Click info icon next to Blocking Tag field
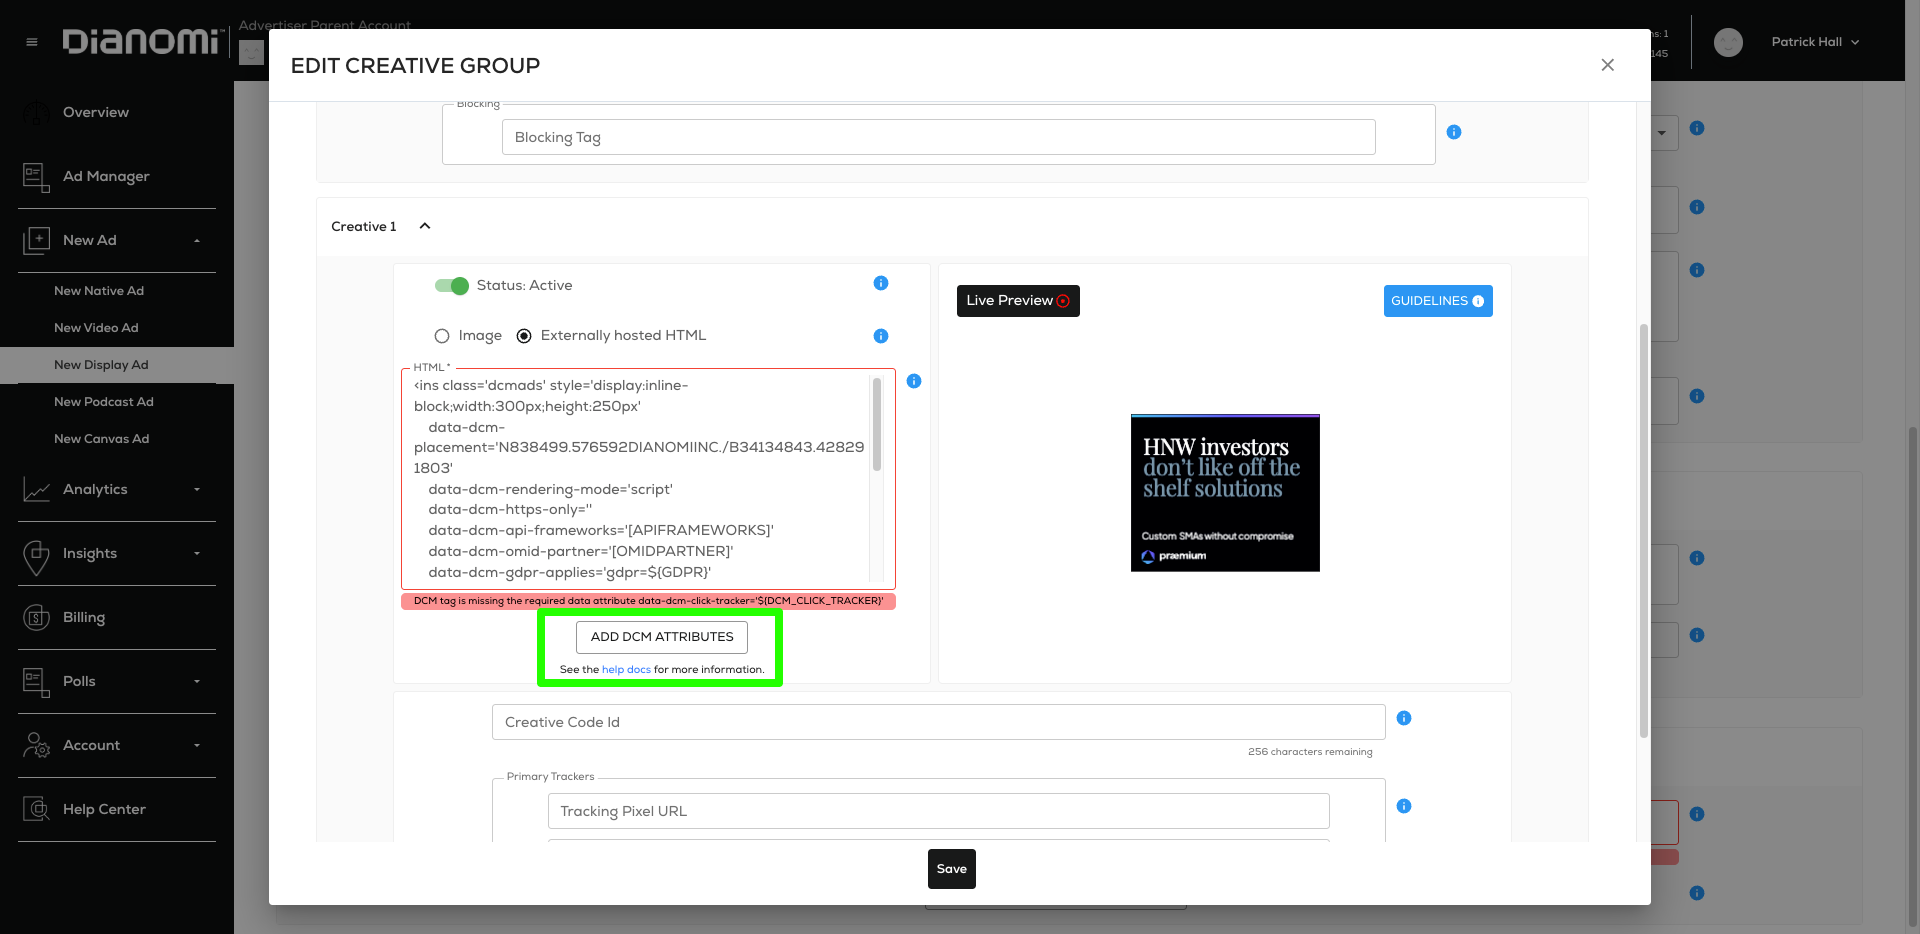 tap(1454, 132)
